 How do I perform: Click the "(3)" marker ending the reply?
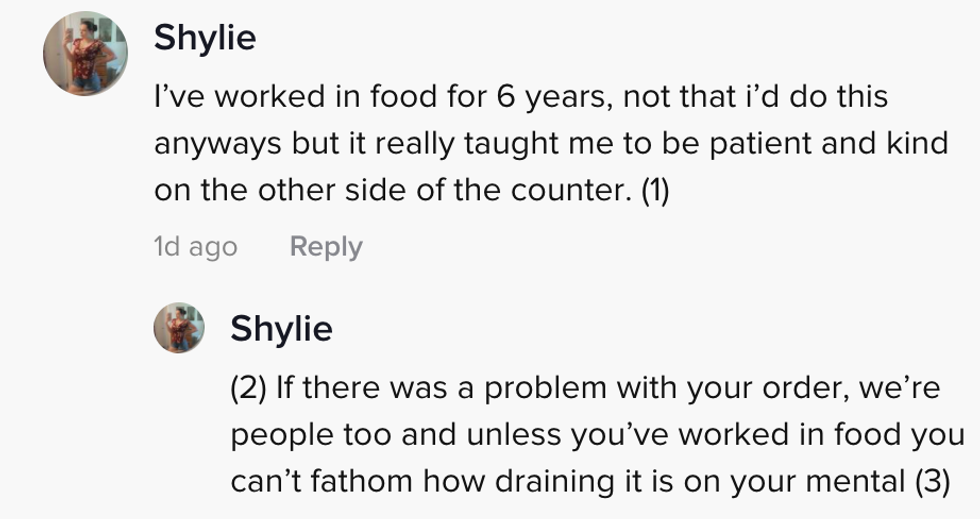[932, 481]
